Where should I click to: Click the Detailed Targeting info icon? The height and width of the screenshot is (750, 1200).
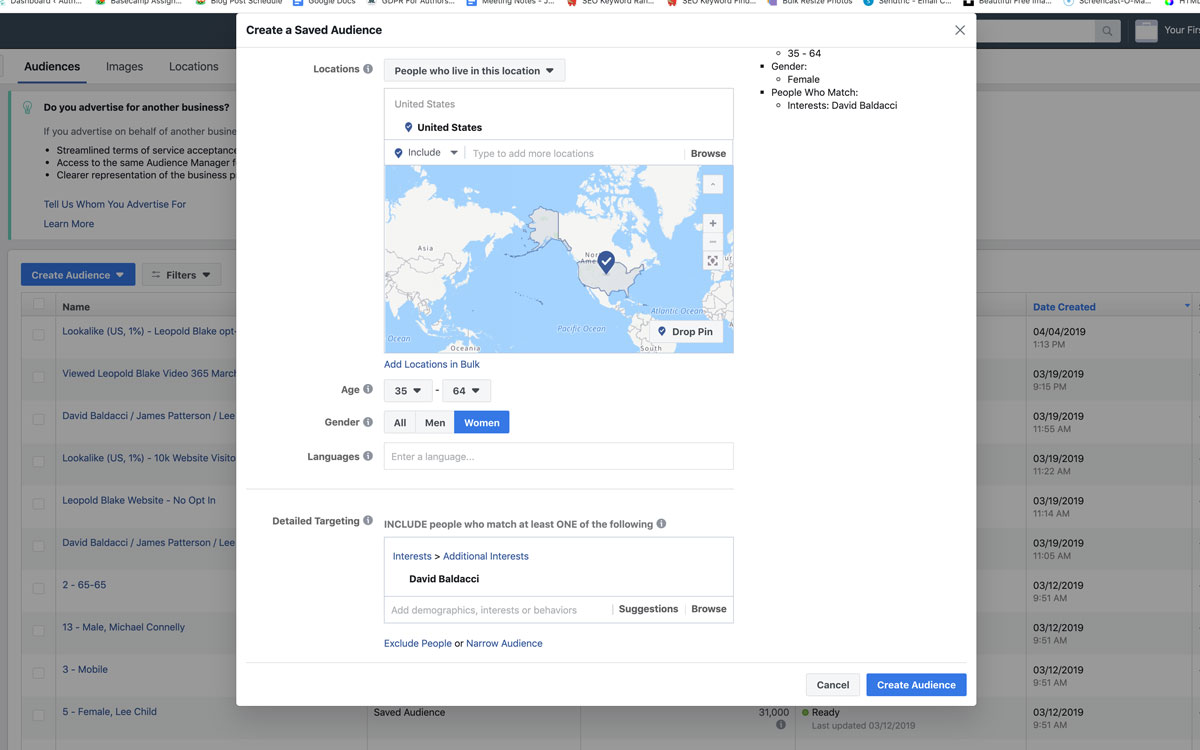click(368, 521)
